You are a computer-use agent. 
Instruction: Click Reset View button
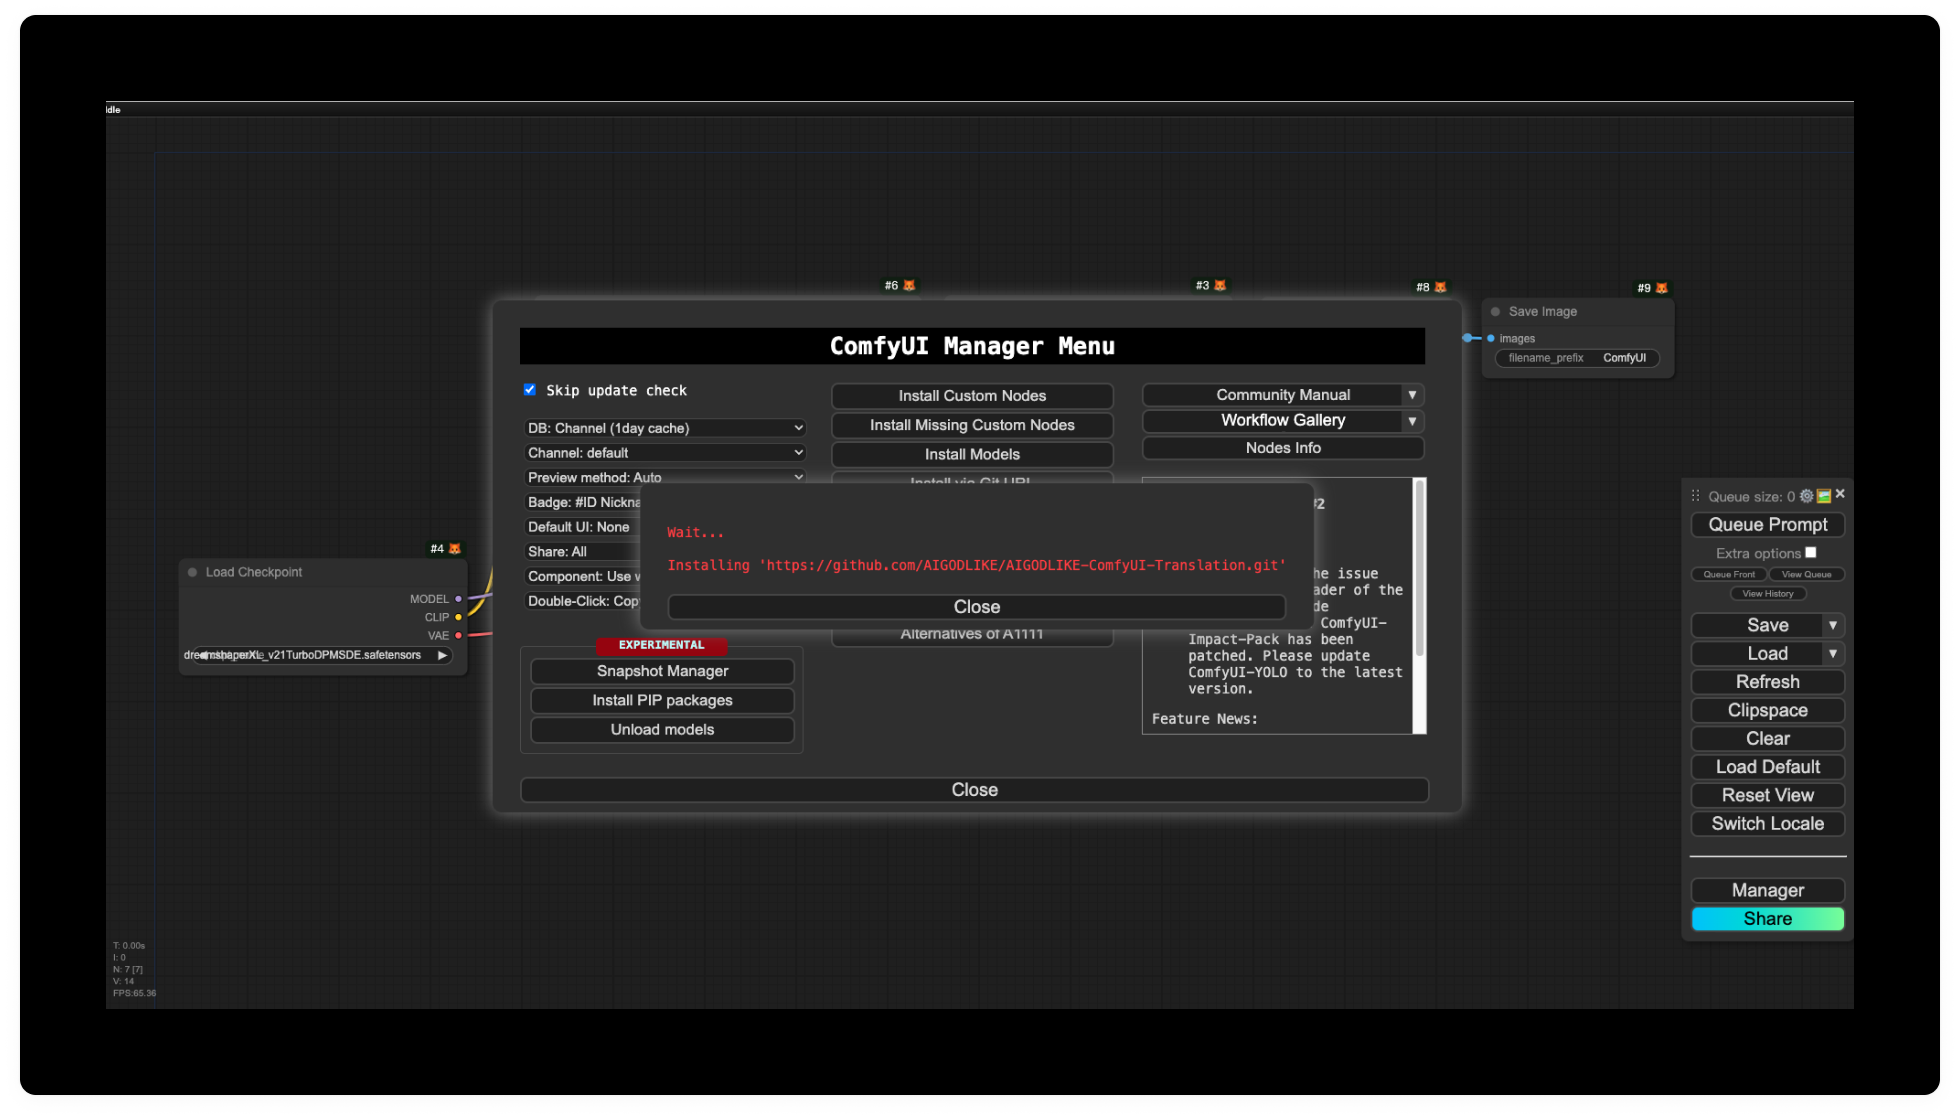point(1767,795)
